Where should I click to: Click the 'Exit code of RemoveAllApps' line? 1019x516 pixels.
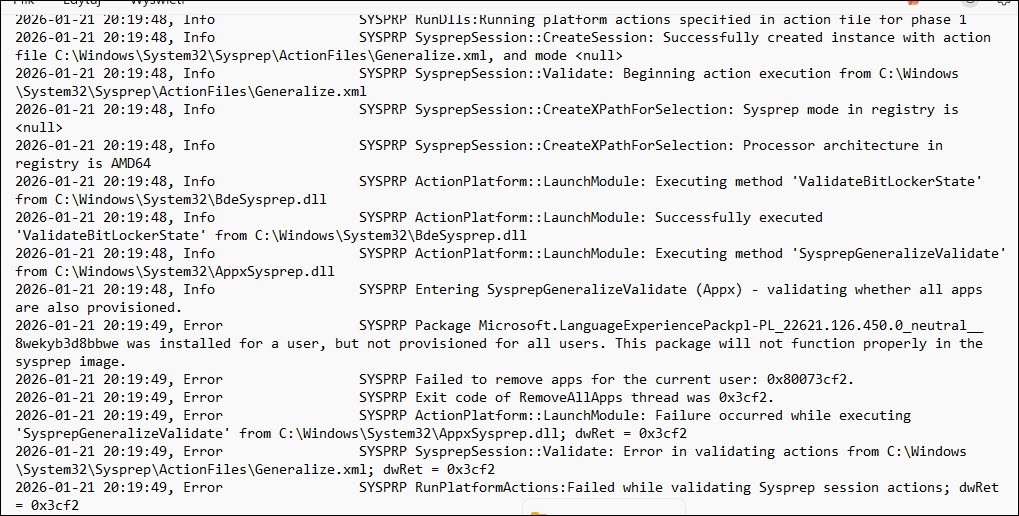click(x=560, y=397)
